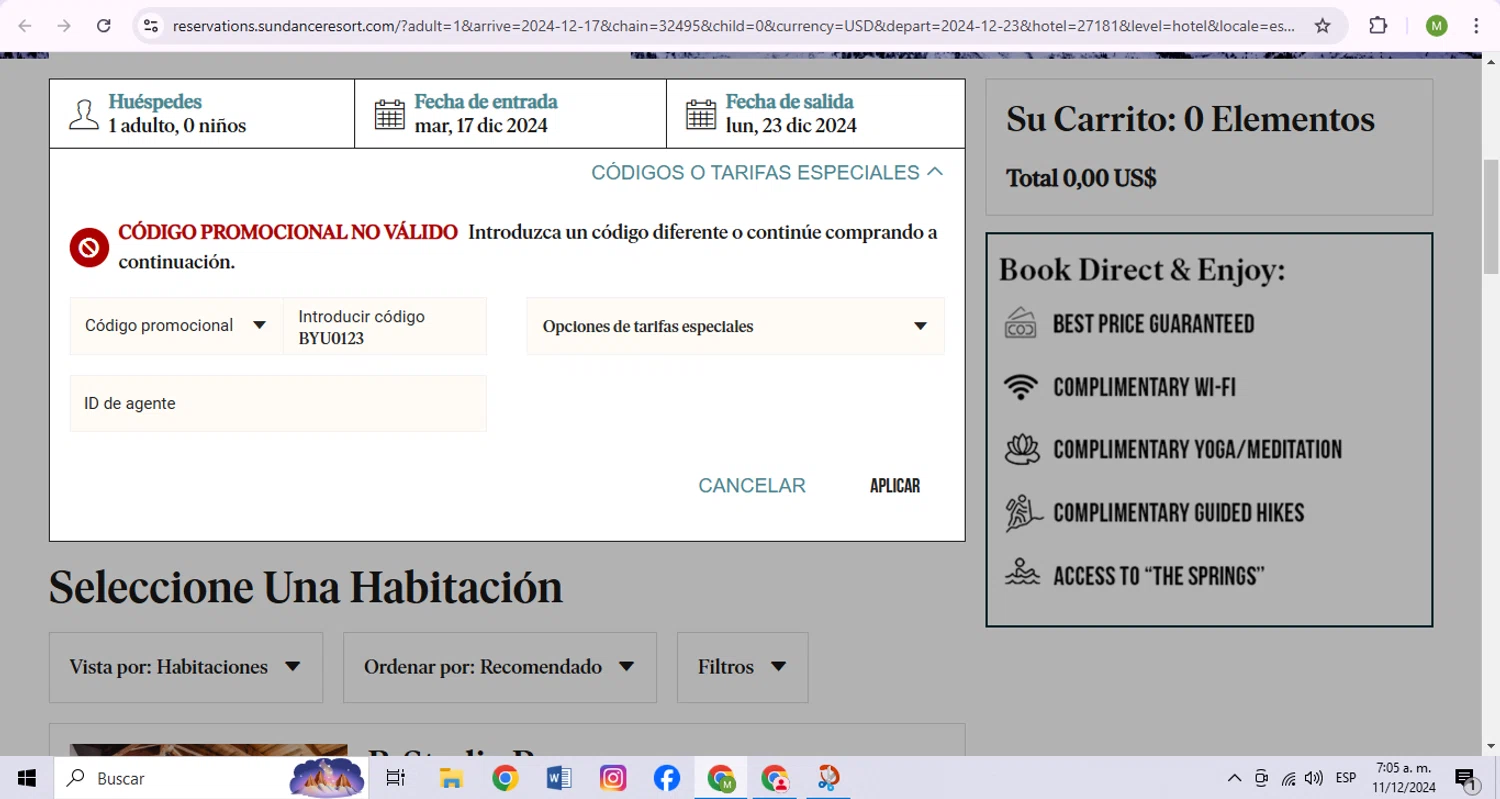Reload the reservations page
Screen dimensions: 1500x799
103,26
